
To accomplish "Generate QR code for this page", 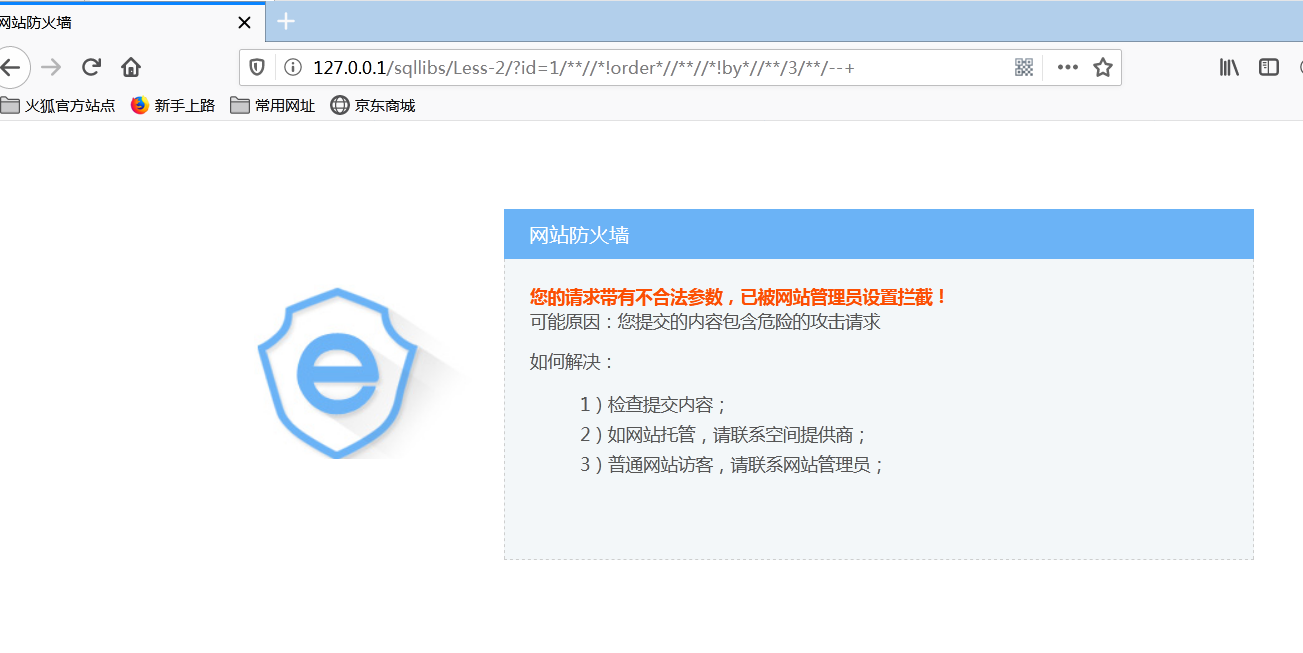I will click(1024, 67).
